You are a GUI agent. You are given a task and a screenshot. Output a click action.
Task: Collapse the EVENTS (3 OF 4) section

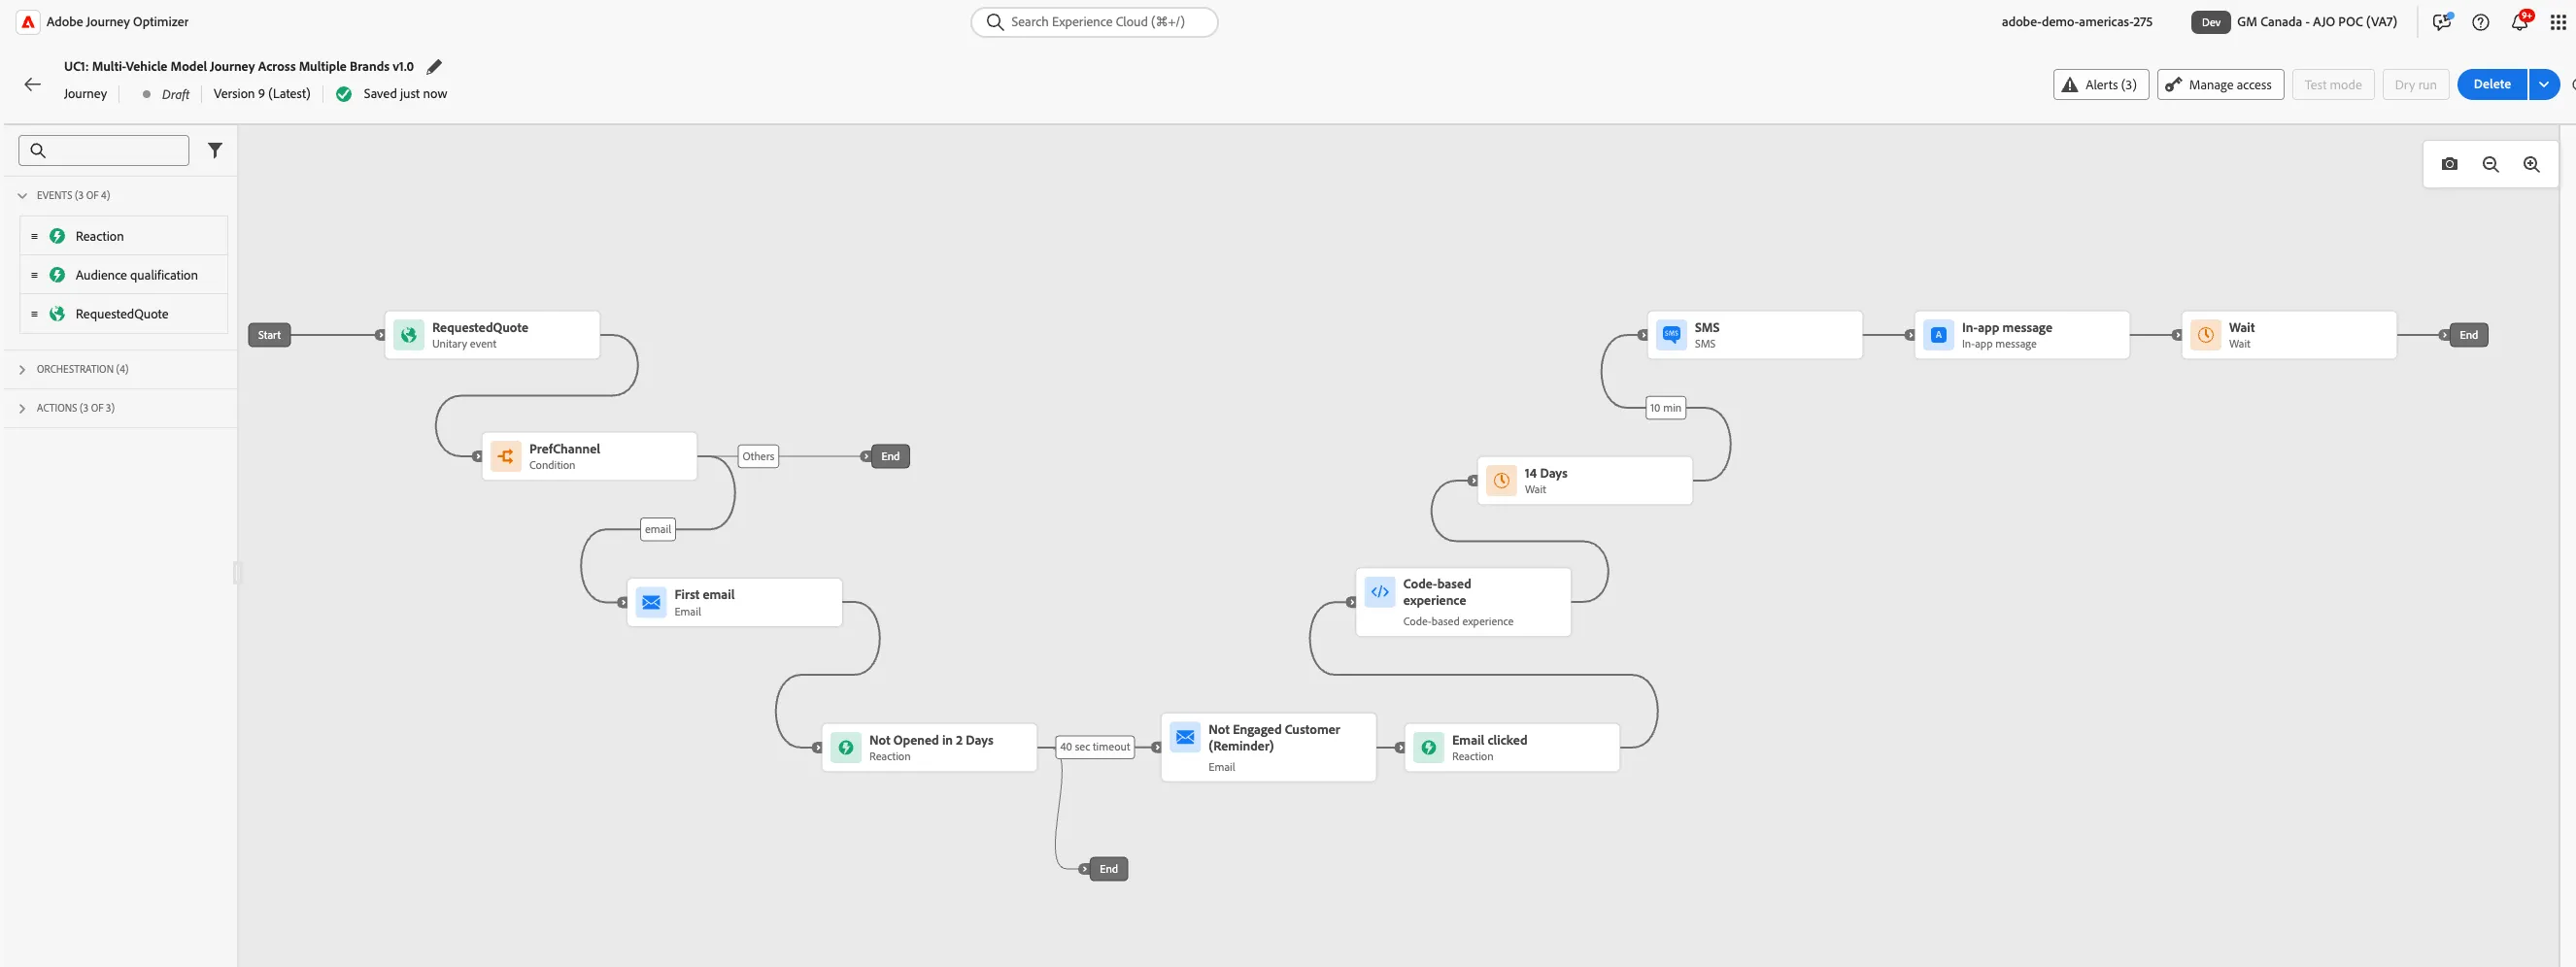click(22, 196)
